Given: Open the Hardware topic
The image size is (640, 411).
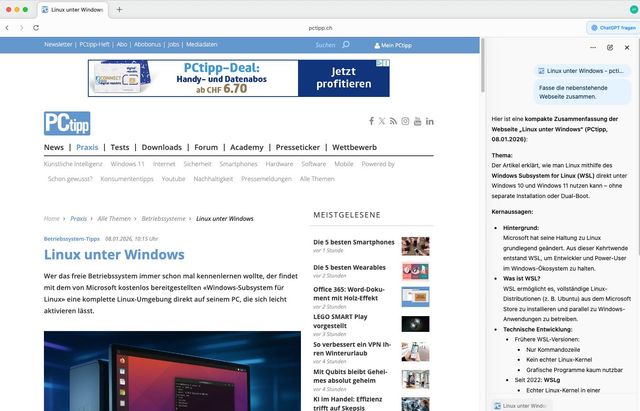Looking at the screenshot, I should tap(279, 164).
